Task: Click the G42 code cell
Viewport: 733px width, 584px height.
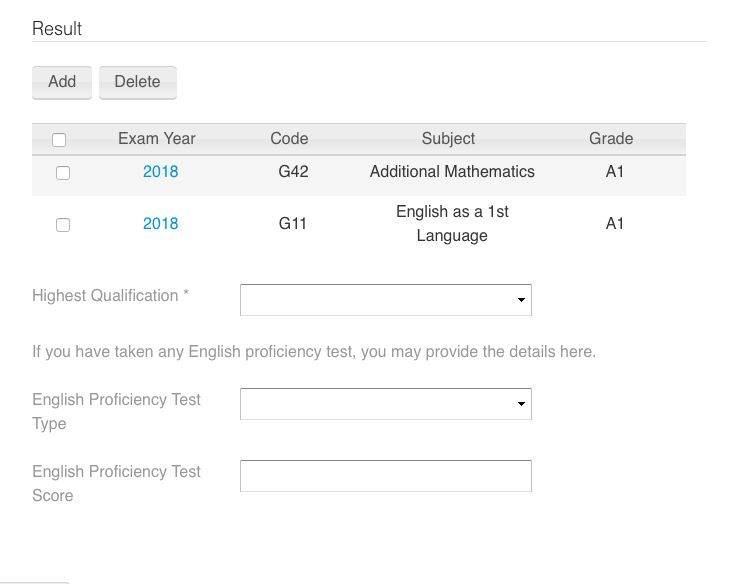Action: click(293, 172)
